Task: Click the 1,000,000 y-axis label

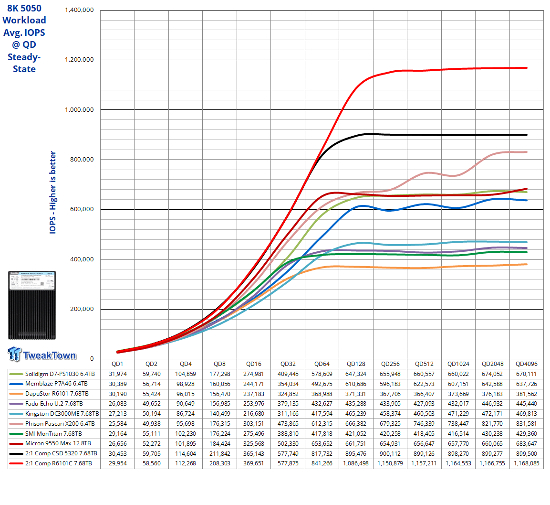Action: (x=79, y=110)
